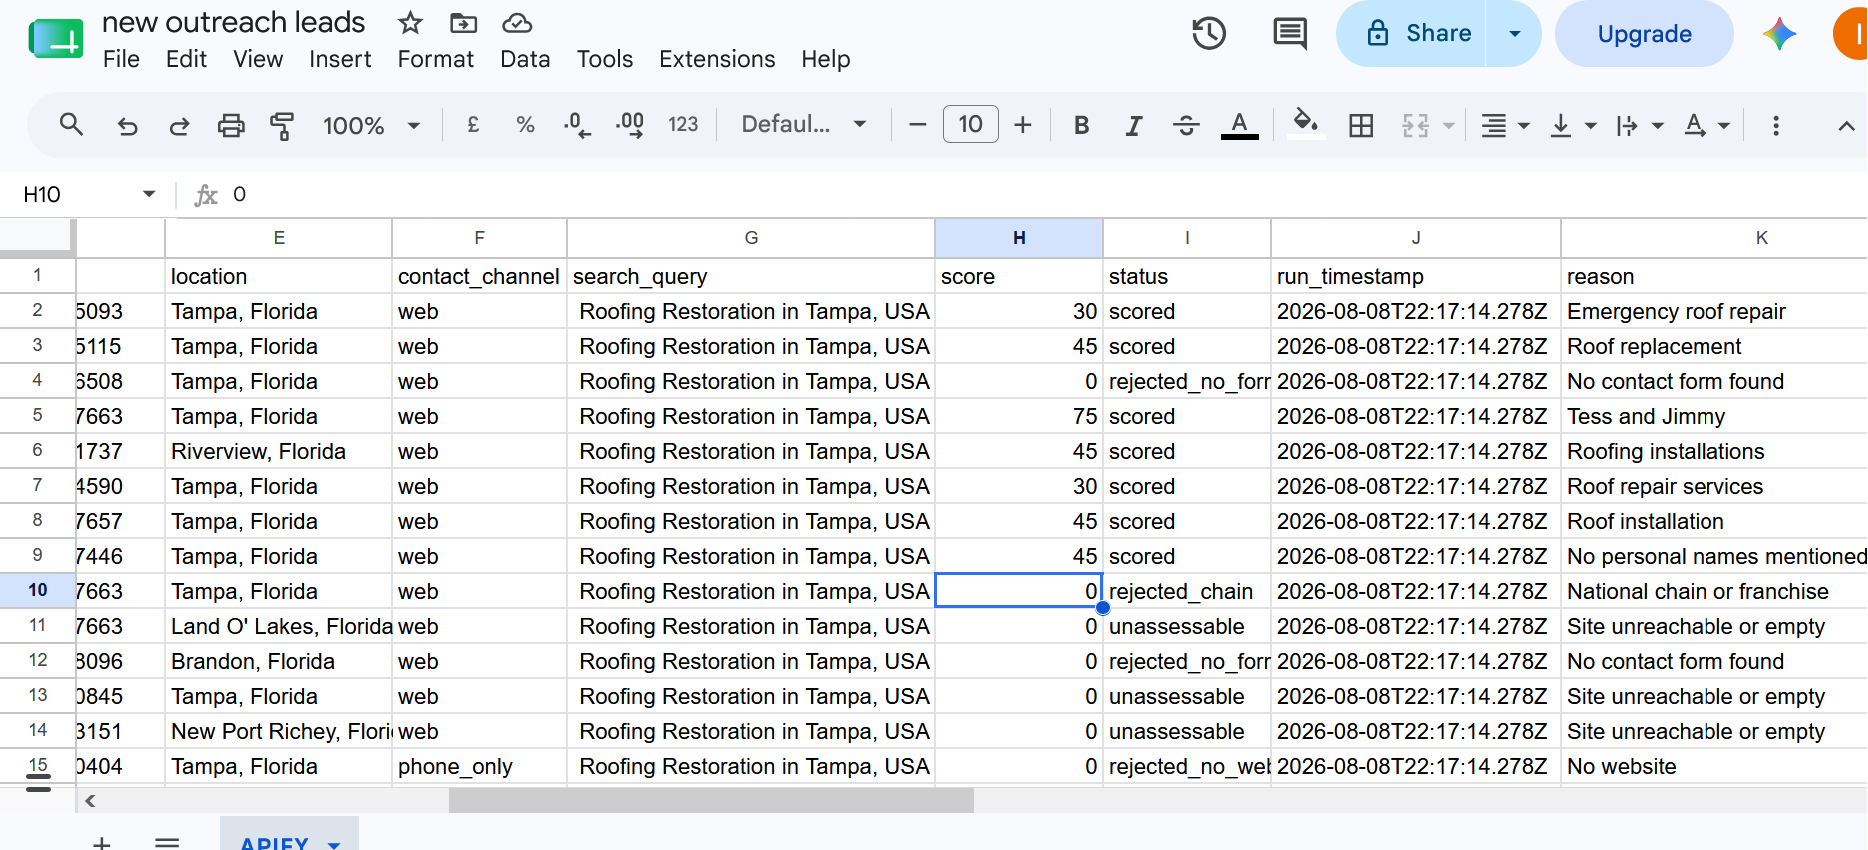The image size is (1868, 850).
Task: Open the Edit menu
Action: point(186,59)
